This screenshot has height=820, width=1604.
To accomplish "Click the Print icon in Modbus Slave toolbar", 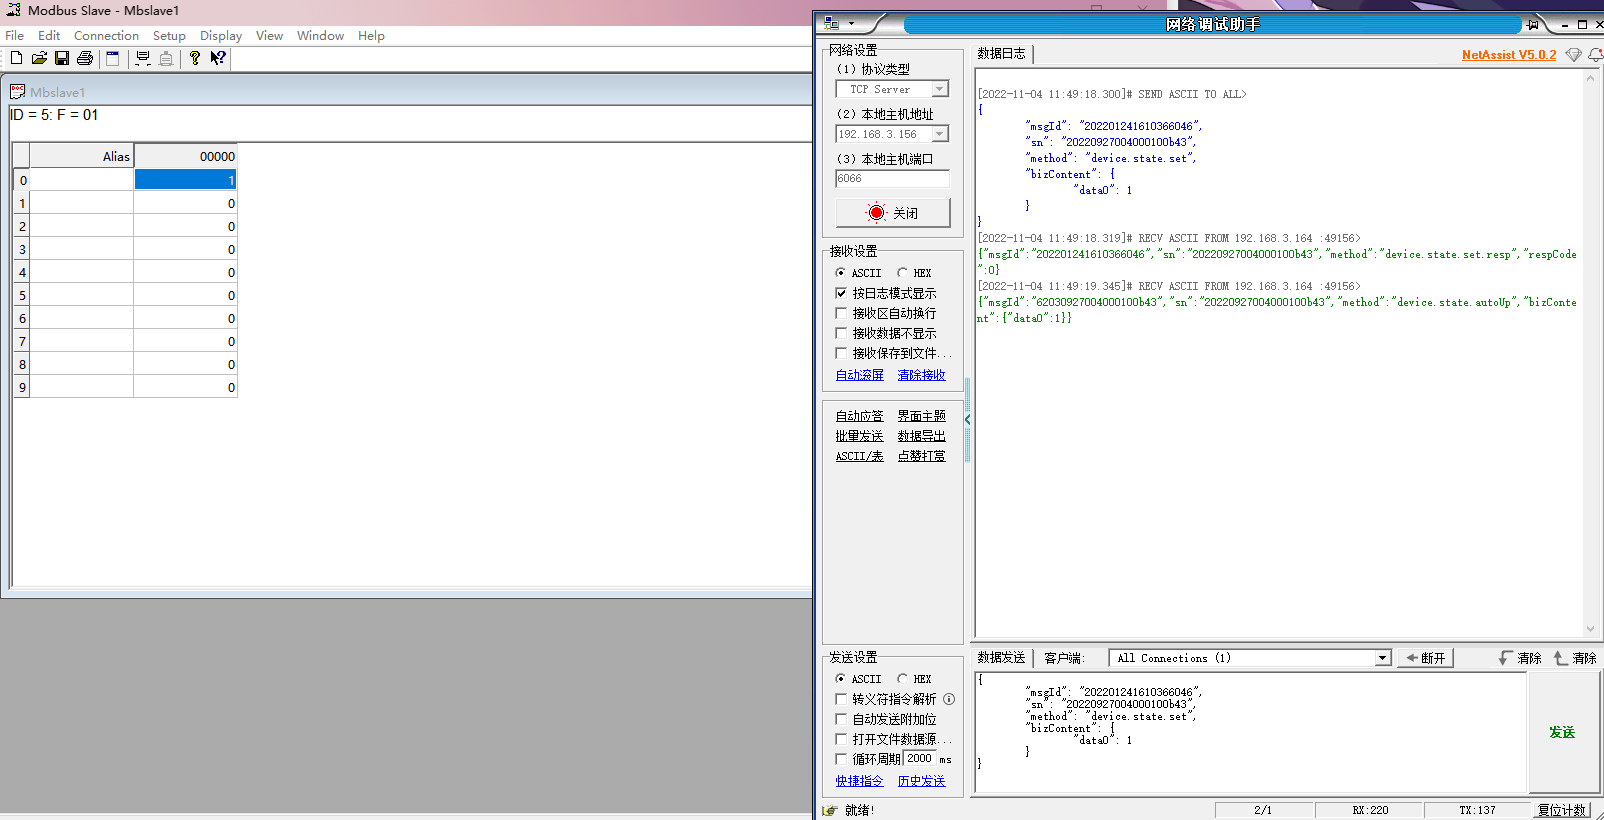I will point(85,58).
